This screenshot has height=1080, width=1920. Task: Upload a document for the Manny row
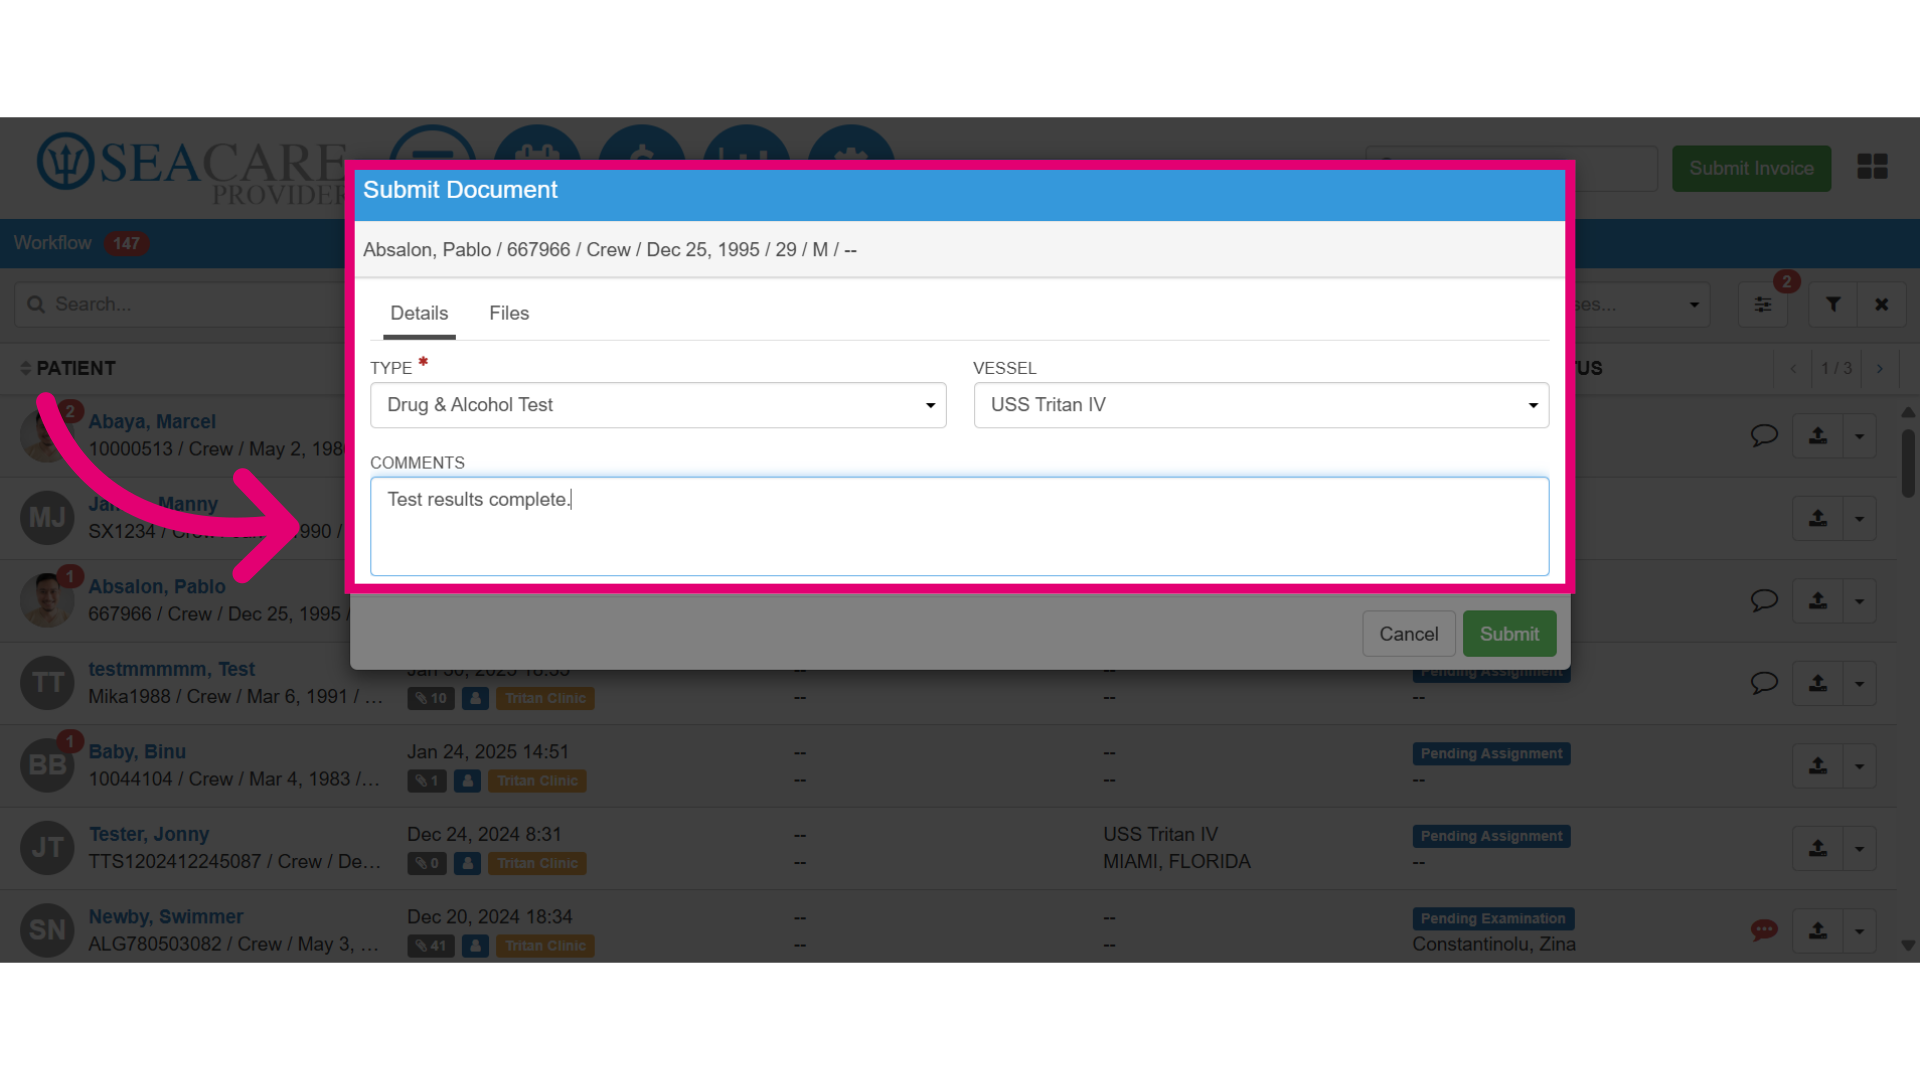pos(1818,518)
